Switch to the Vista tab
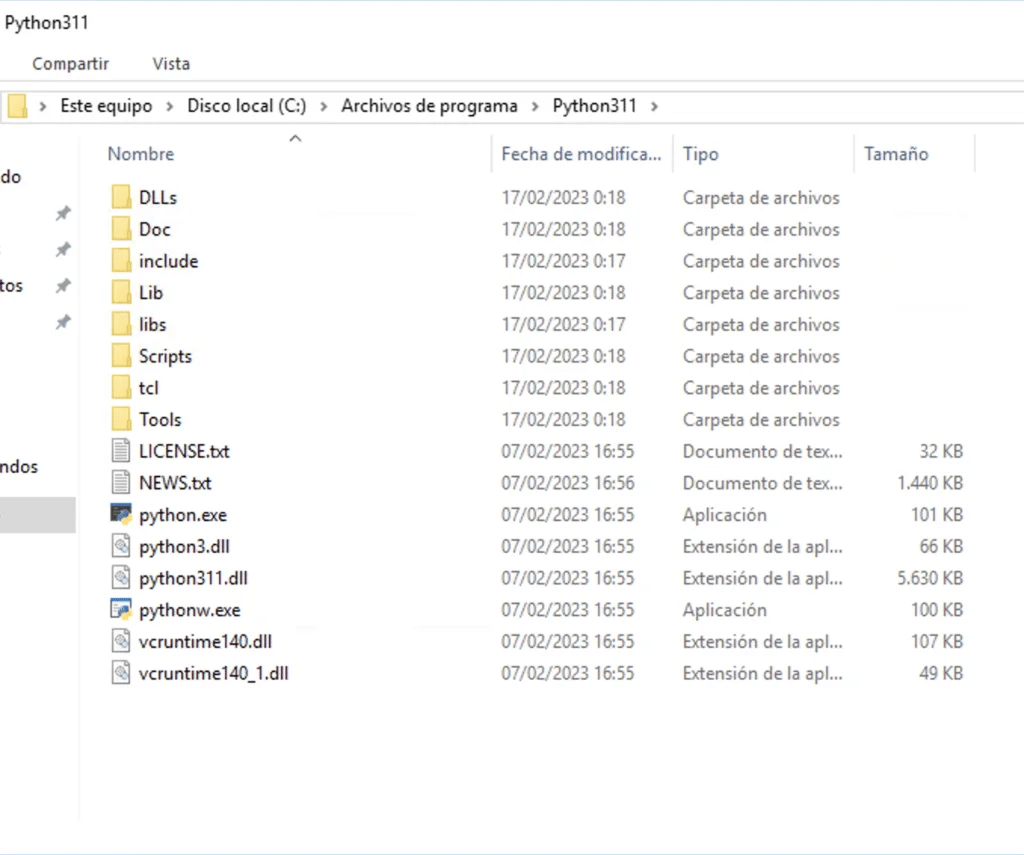The width and height of the screenshot is (1024, 855). tap(171, 63)
